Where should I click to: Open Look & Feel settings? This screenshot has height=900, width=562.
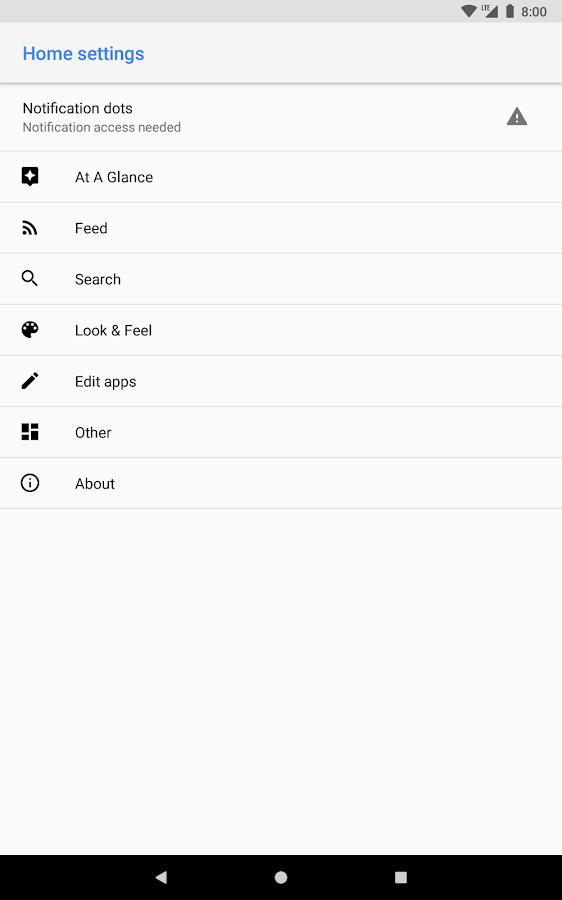coord(281,330)
